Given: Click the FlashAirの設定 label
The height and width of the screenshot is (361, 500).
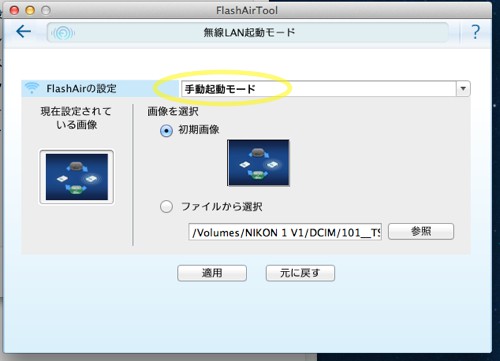Looking at the screenshot, I should coord(81,89).
